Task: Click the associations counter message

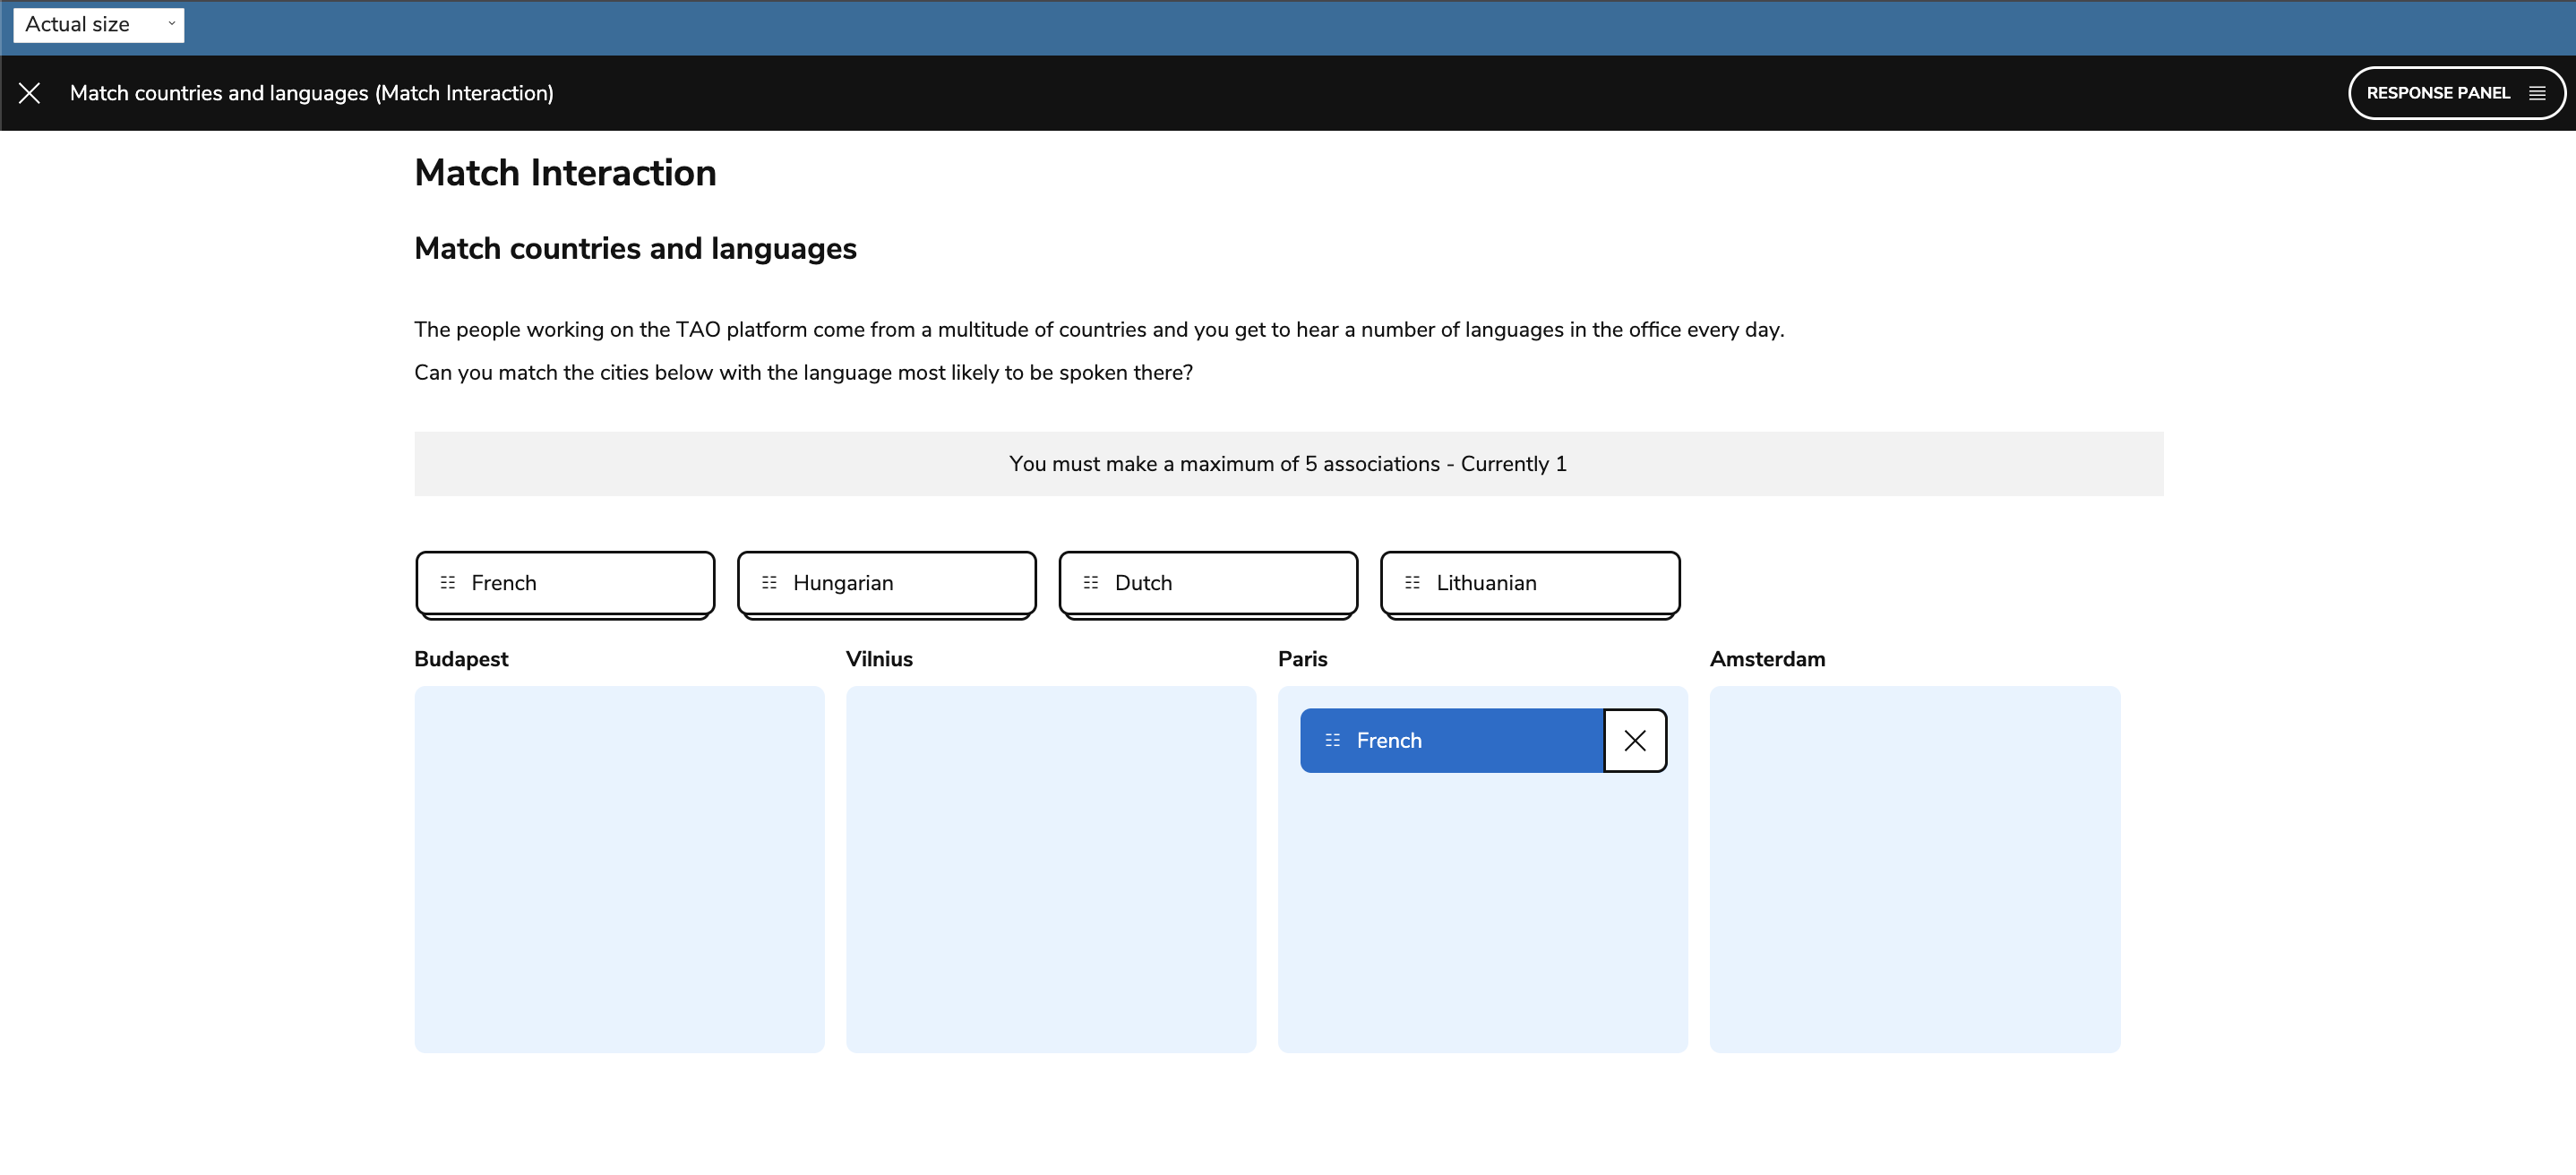Action: 1288,464
